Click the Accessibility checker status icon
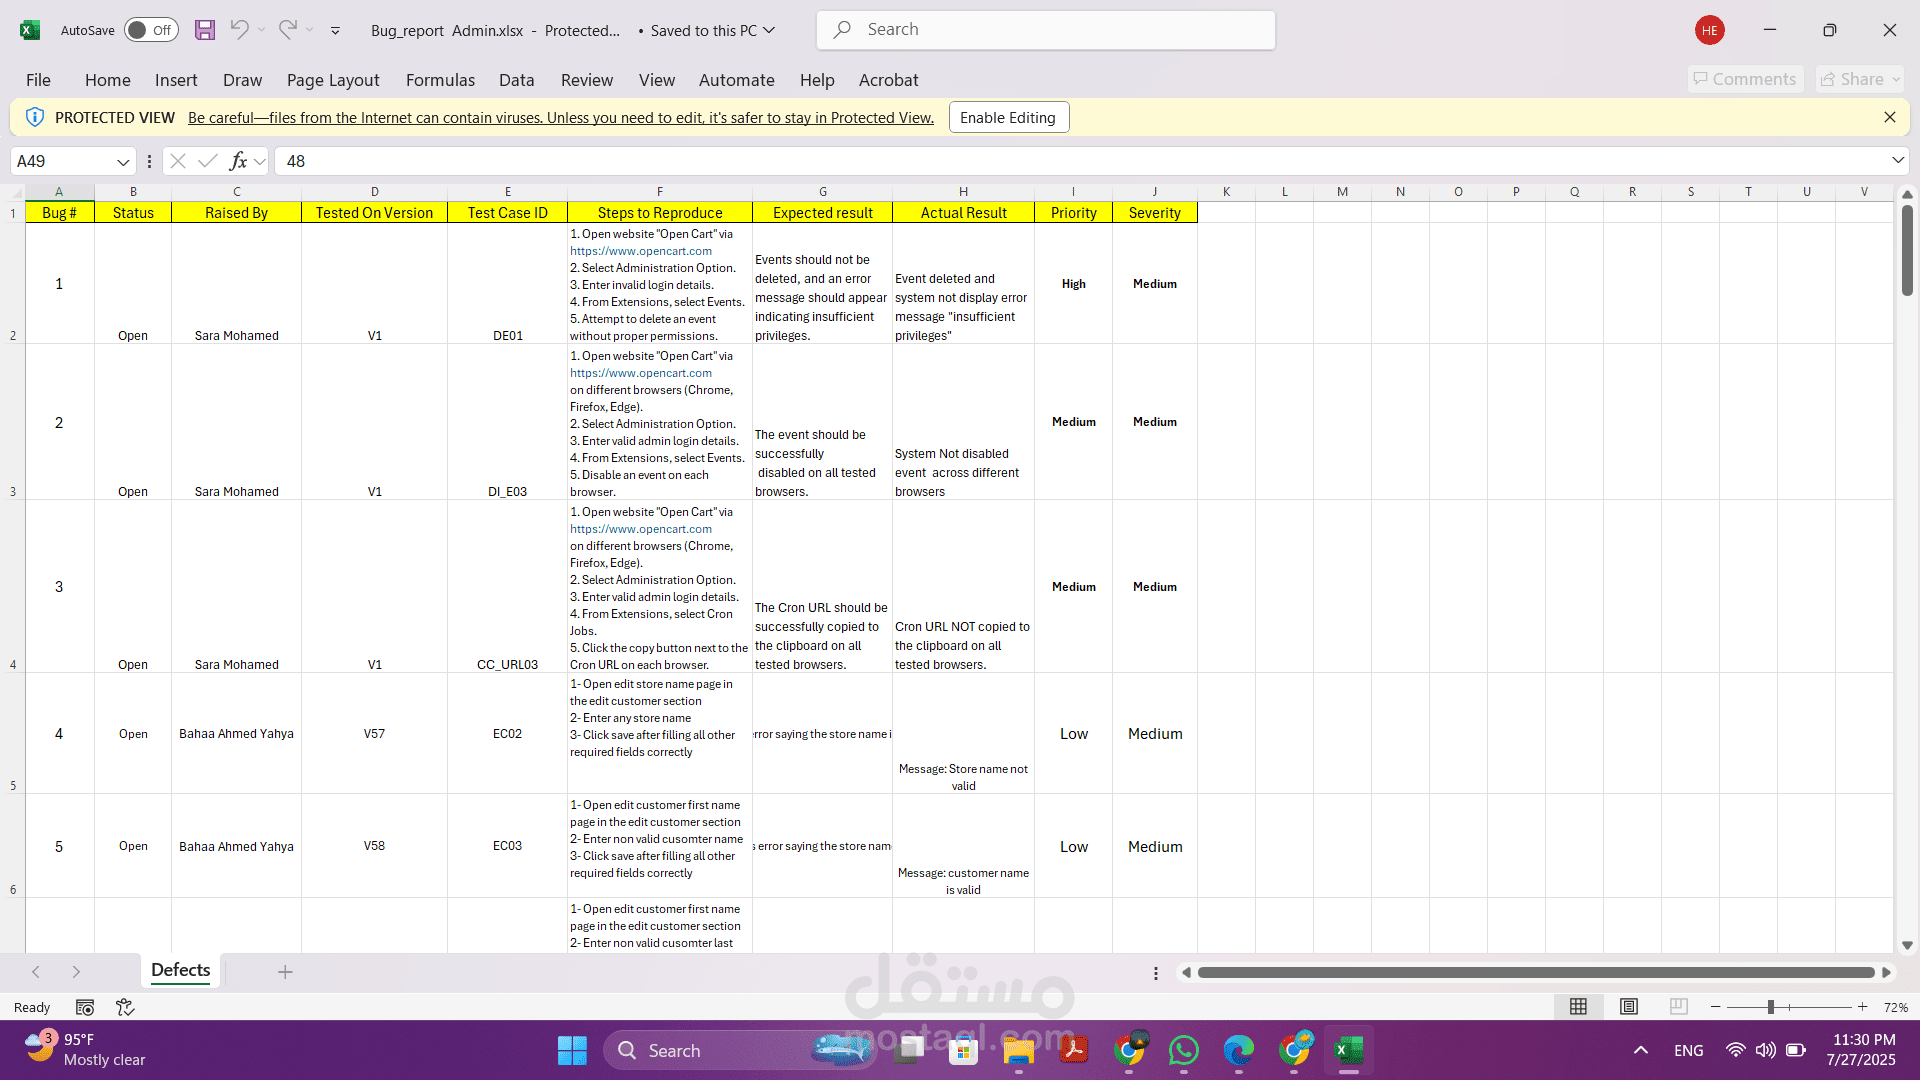 (x=125, y=1007)
